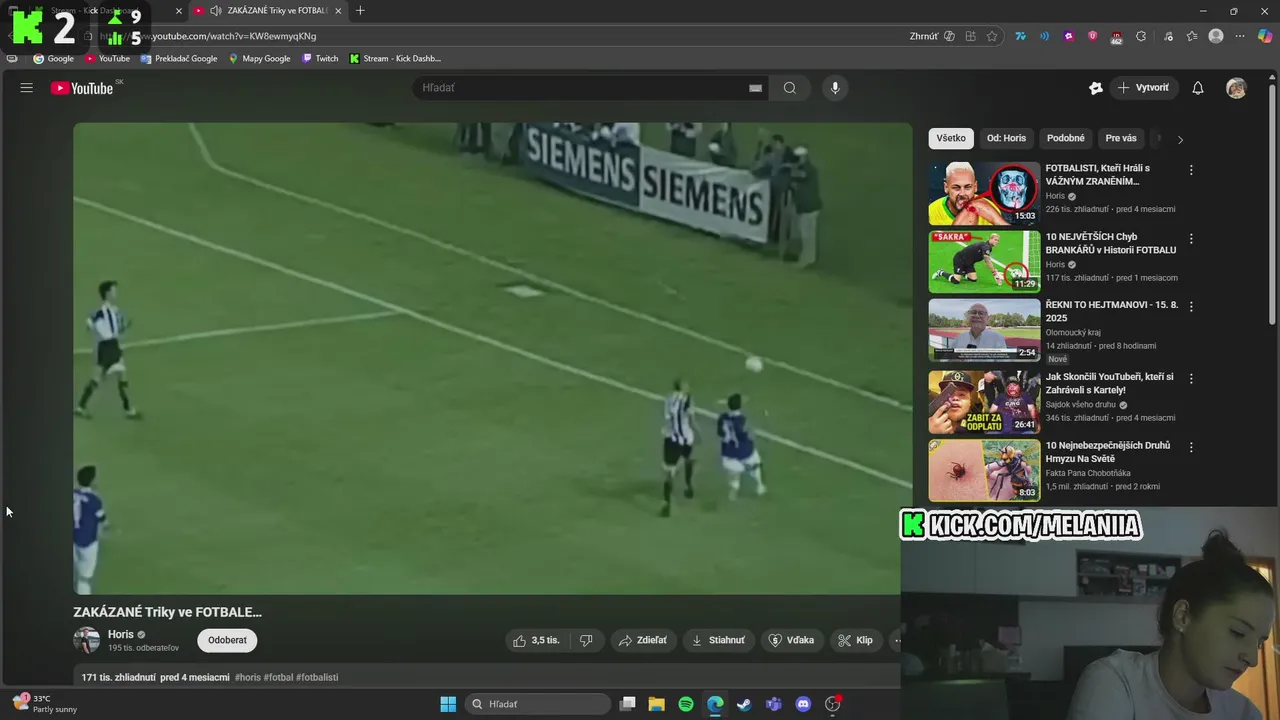Open options for ŘEKNI TO HEJTMANOVI video

tap(1191, 307)
